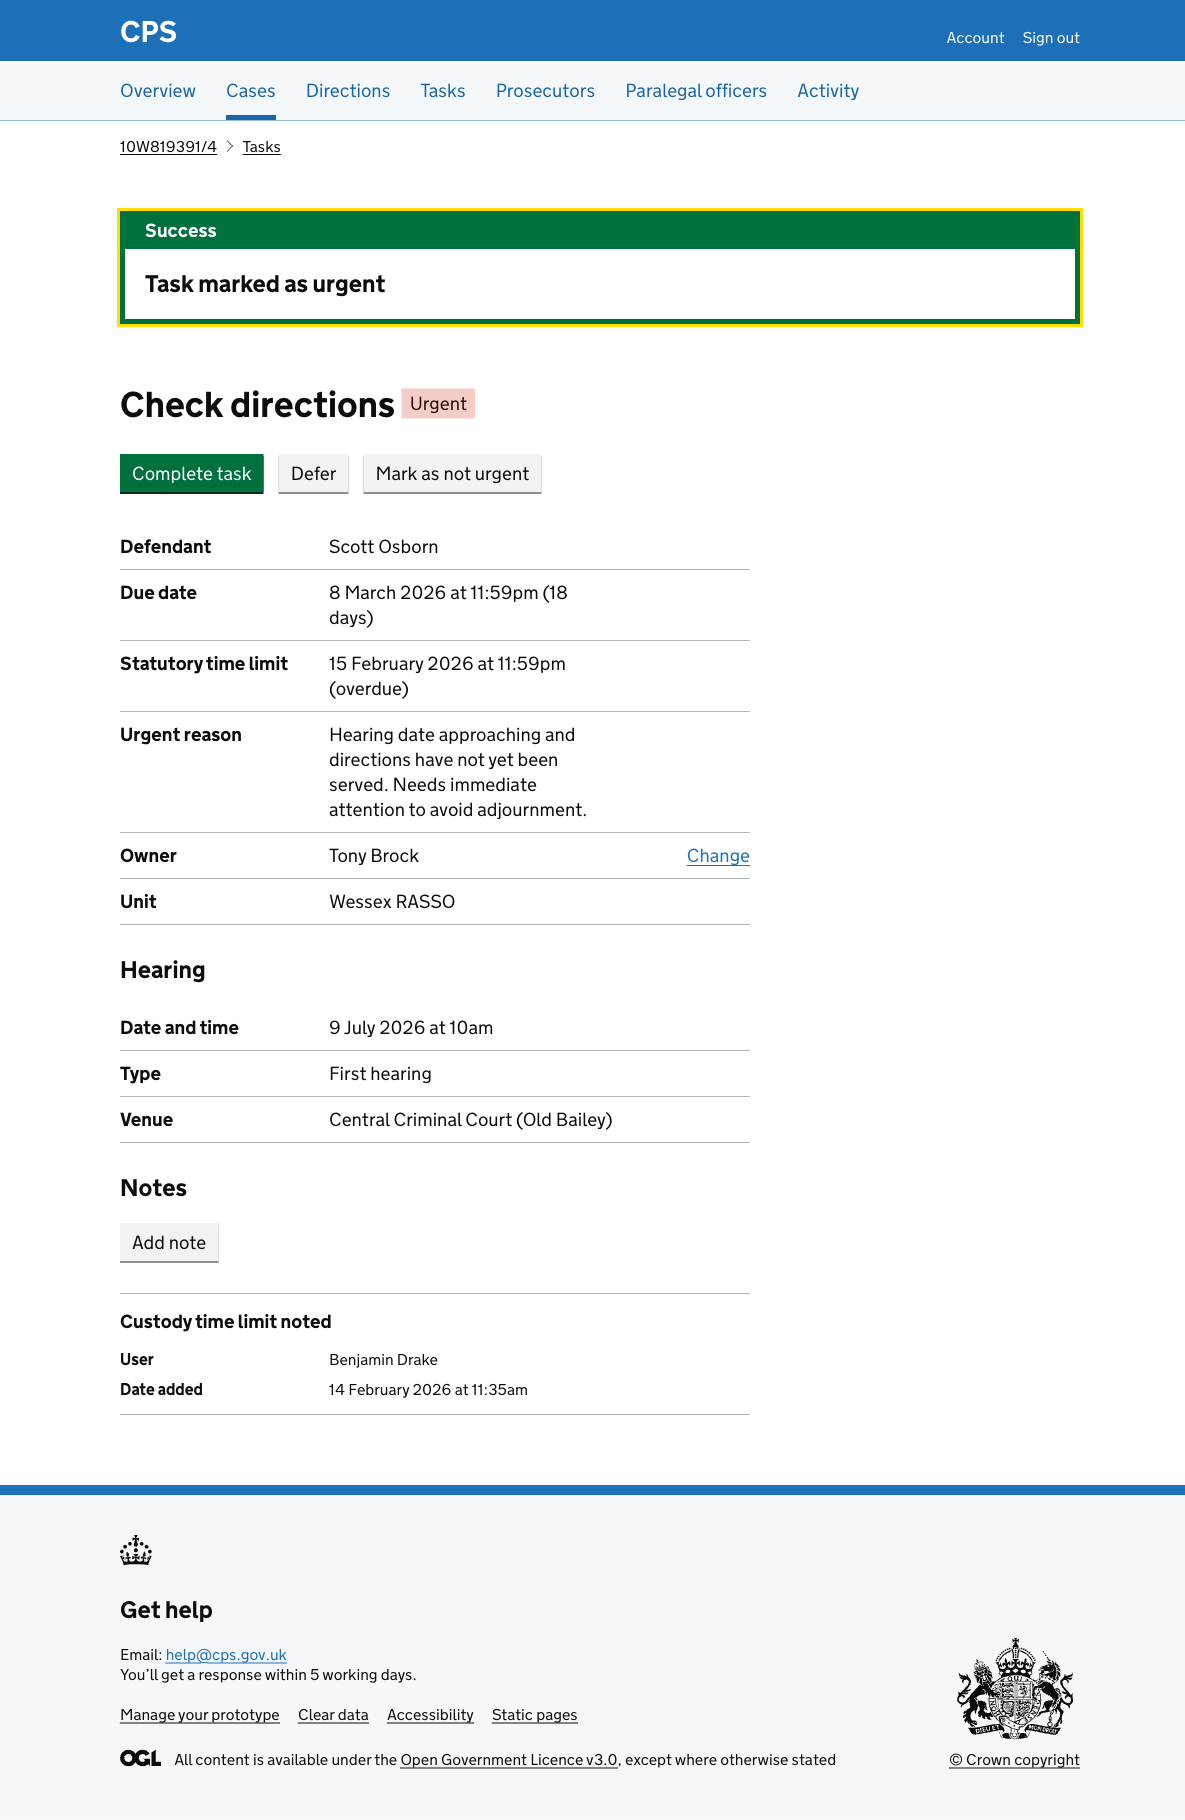Open Manage your prototype link
Image resolution: width=1185 pixels, height=1820 pixels.
pos(200,1715)
